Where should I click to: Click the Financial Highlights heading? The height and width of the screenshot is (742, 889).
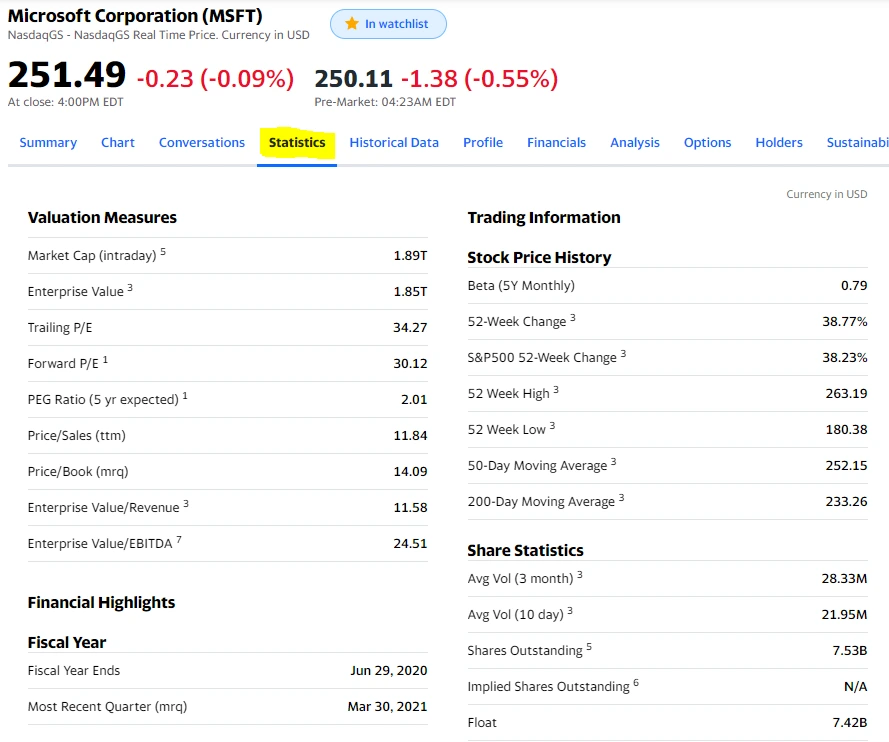point(101,603)
